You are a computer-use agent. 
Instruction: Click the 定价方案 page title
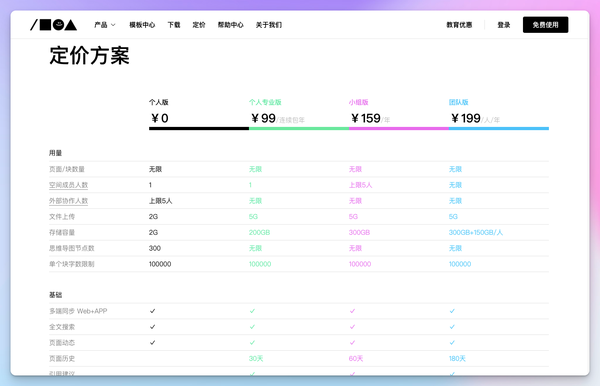pyautogui.click(x=90, y=56)
